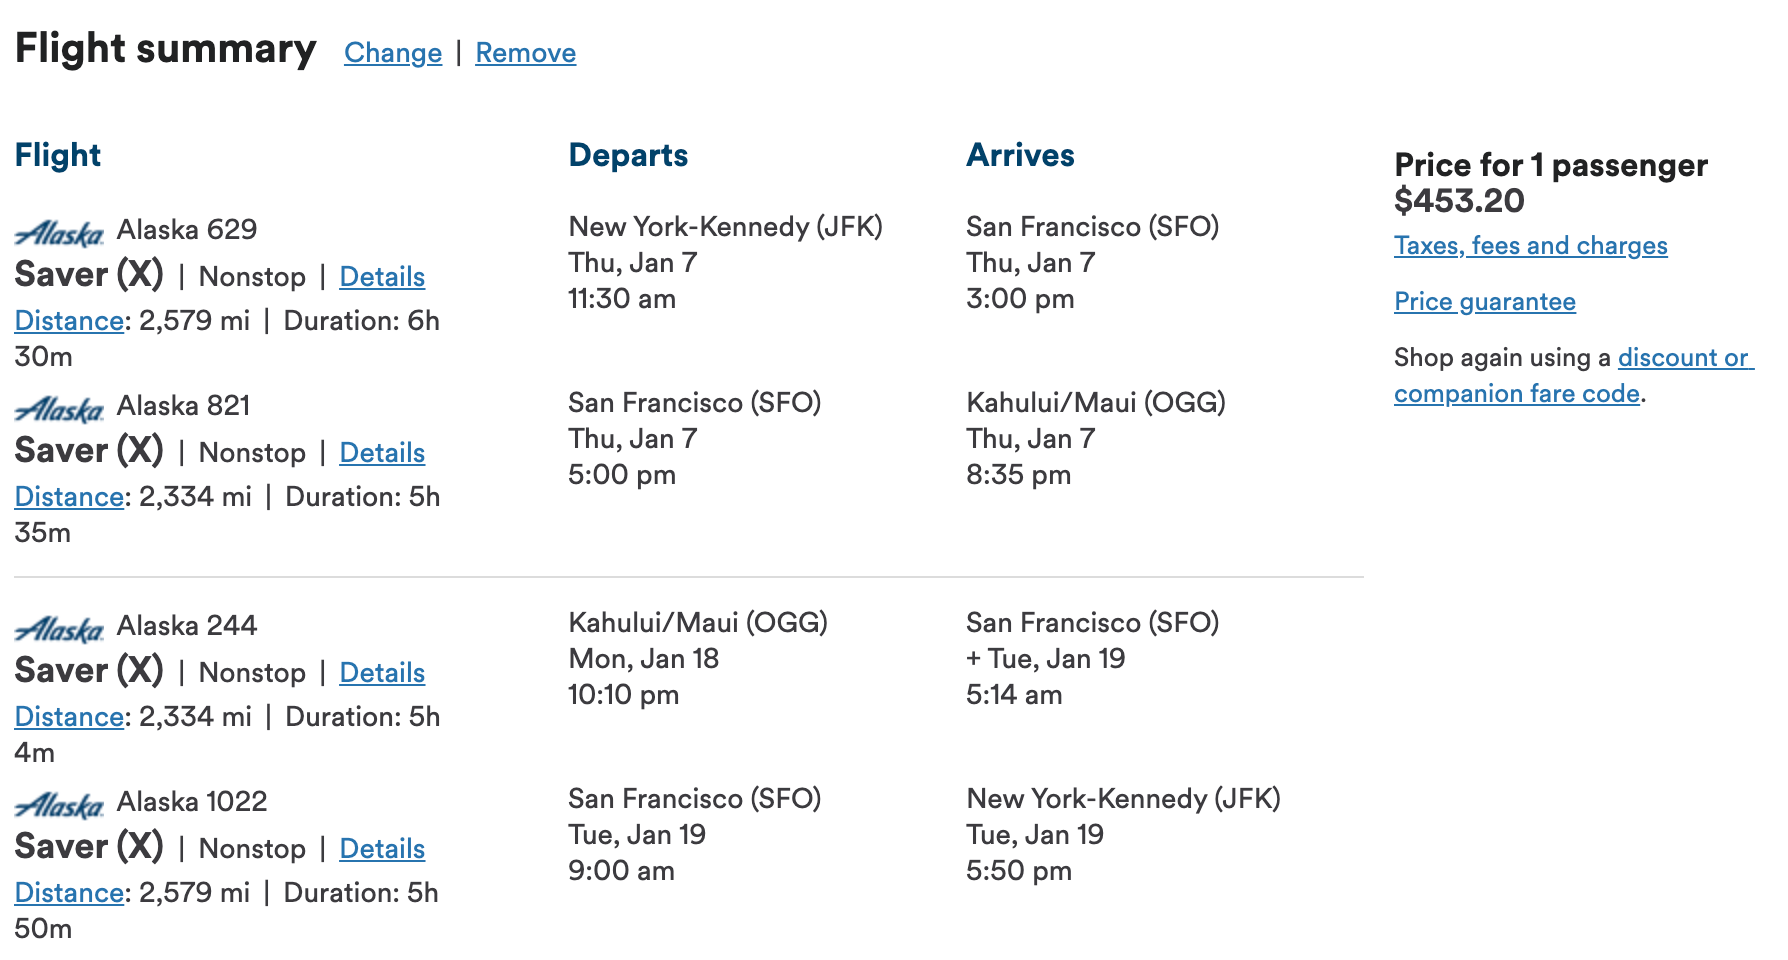Click the Alaska logo beside flight 244
This screenshot has width=1788, height=960.
59,629
